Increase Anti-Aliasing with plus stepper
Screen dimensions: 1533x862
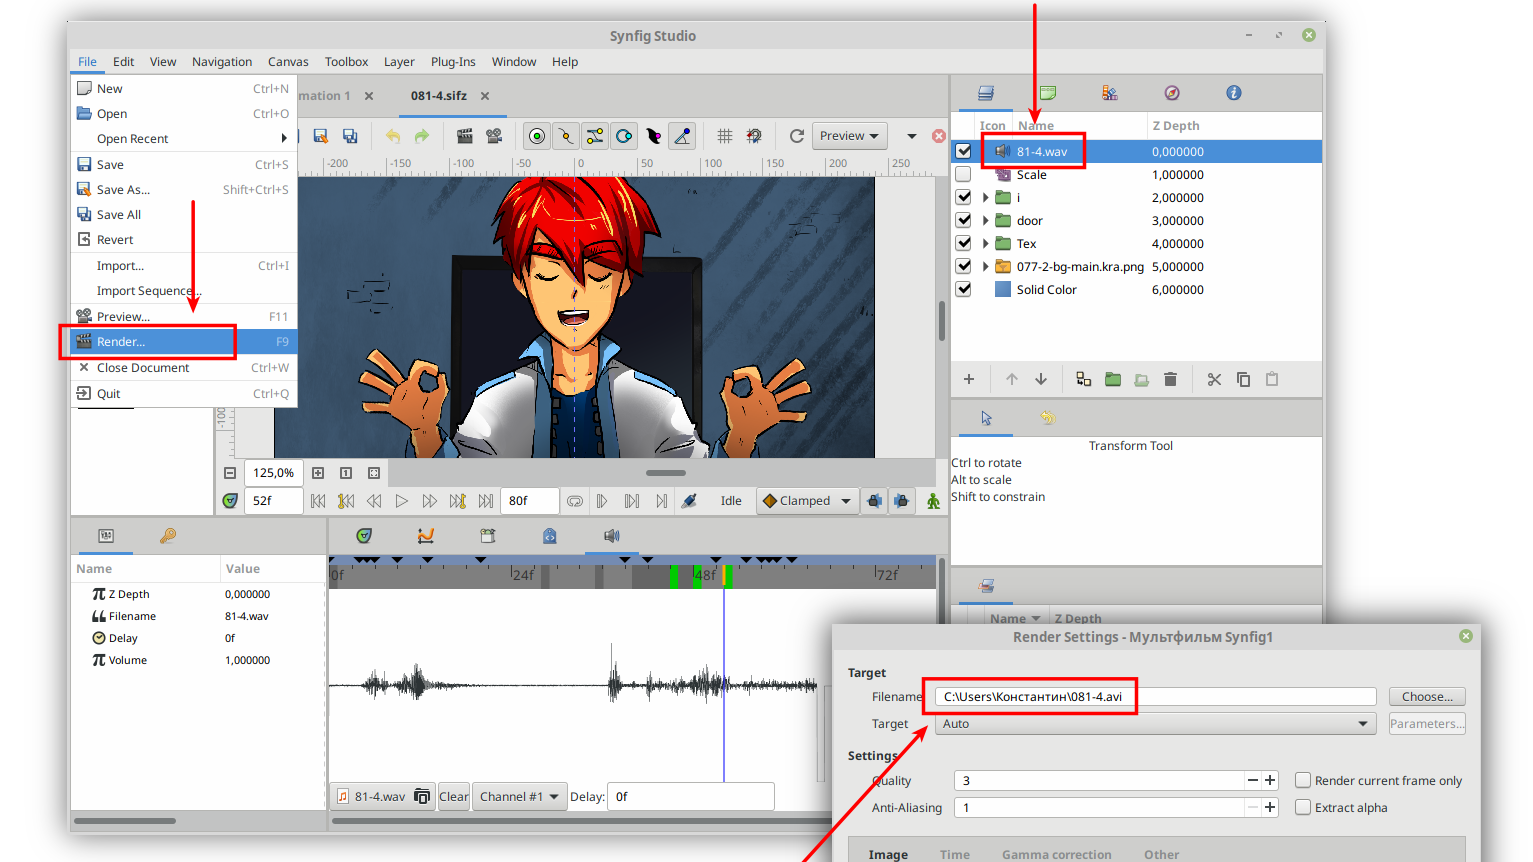click(x=1270, y=807)
